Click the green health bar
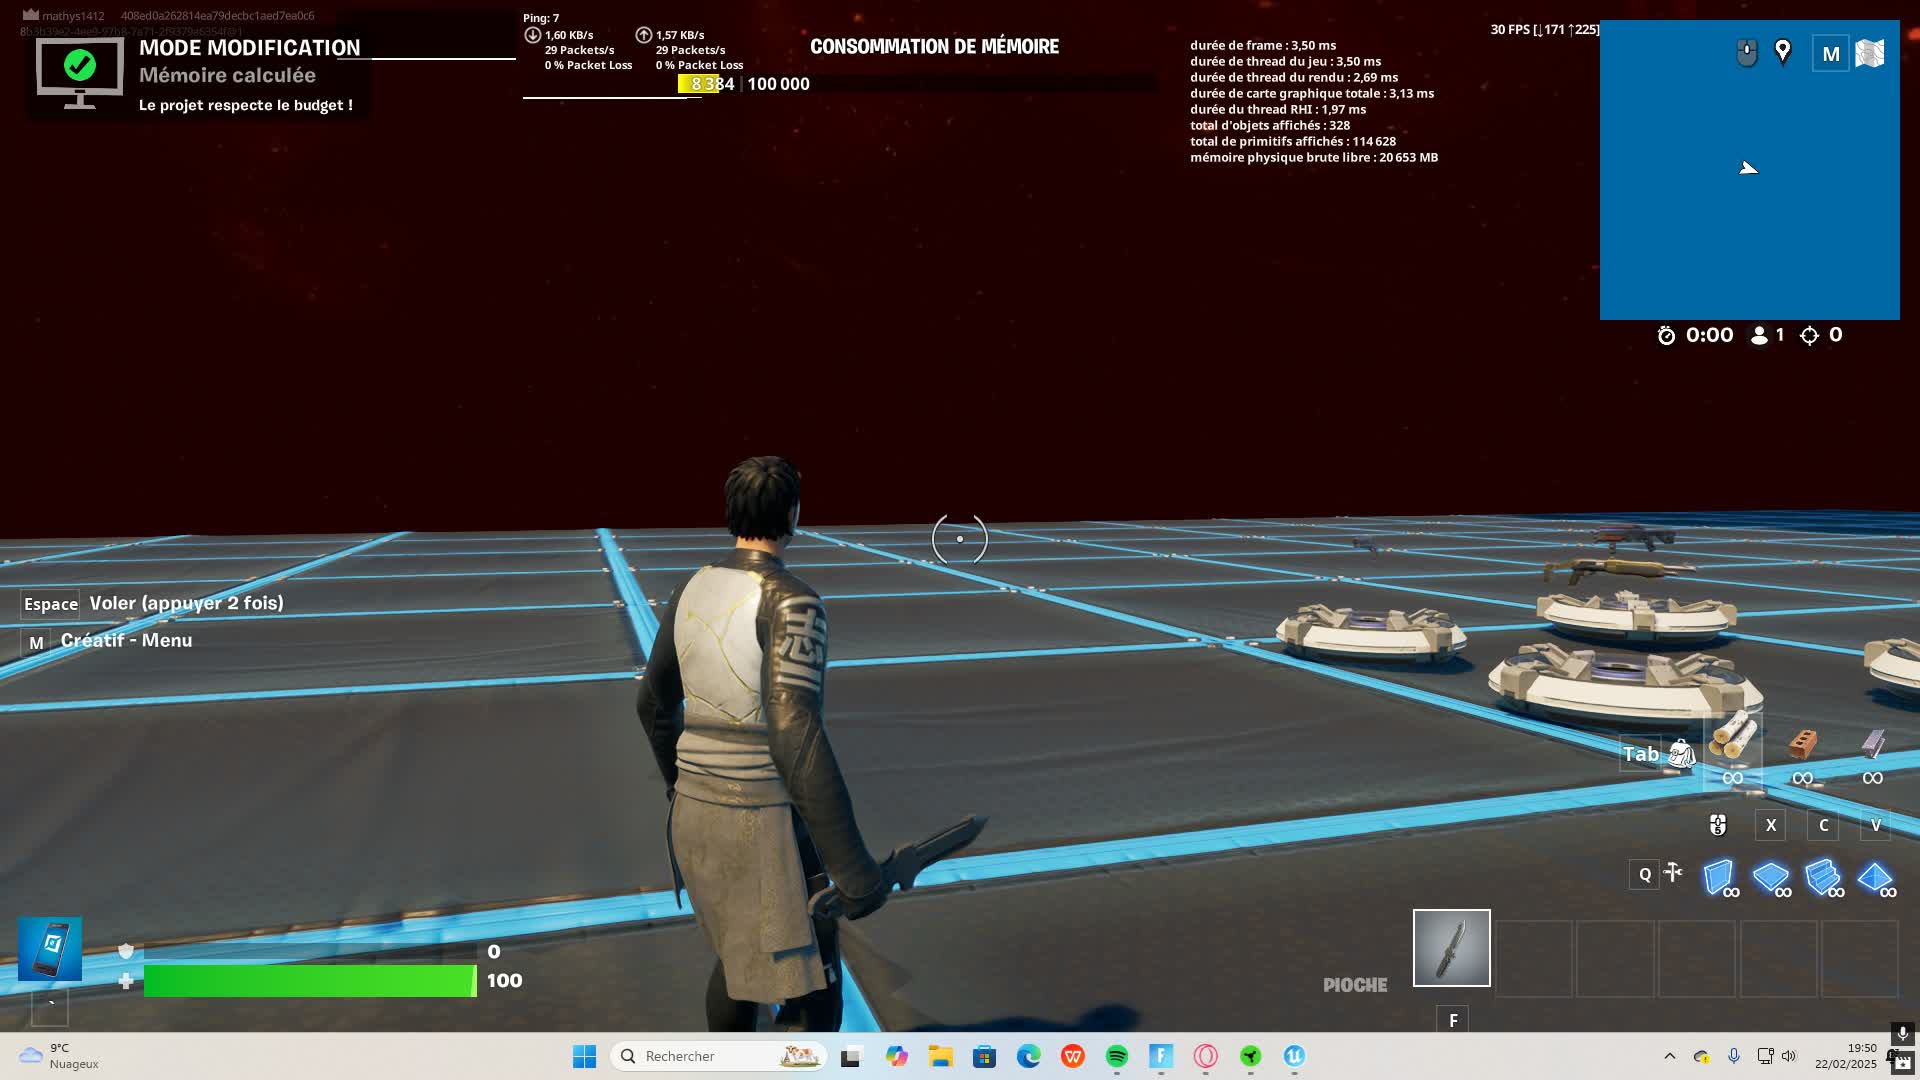Screen dimensions: 1920x1080 310,981
